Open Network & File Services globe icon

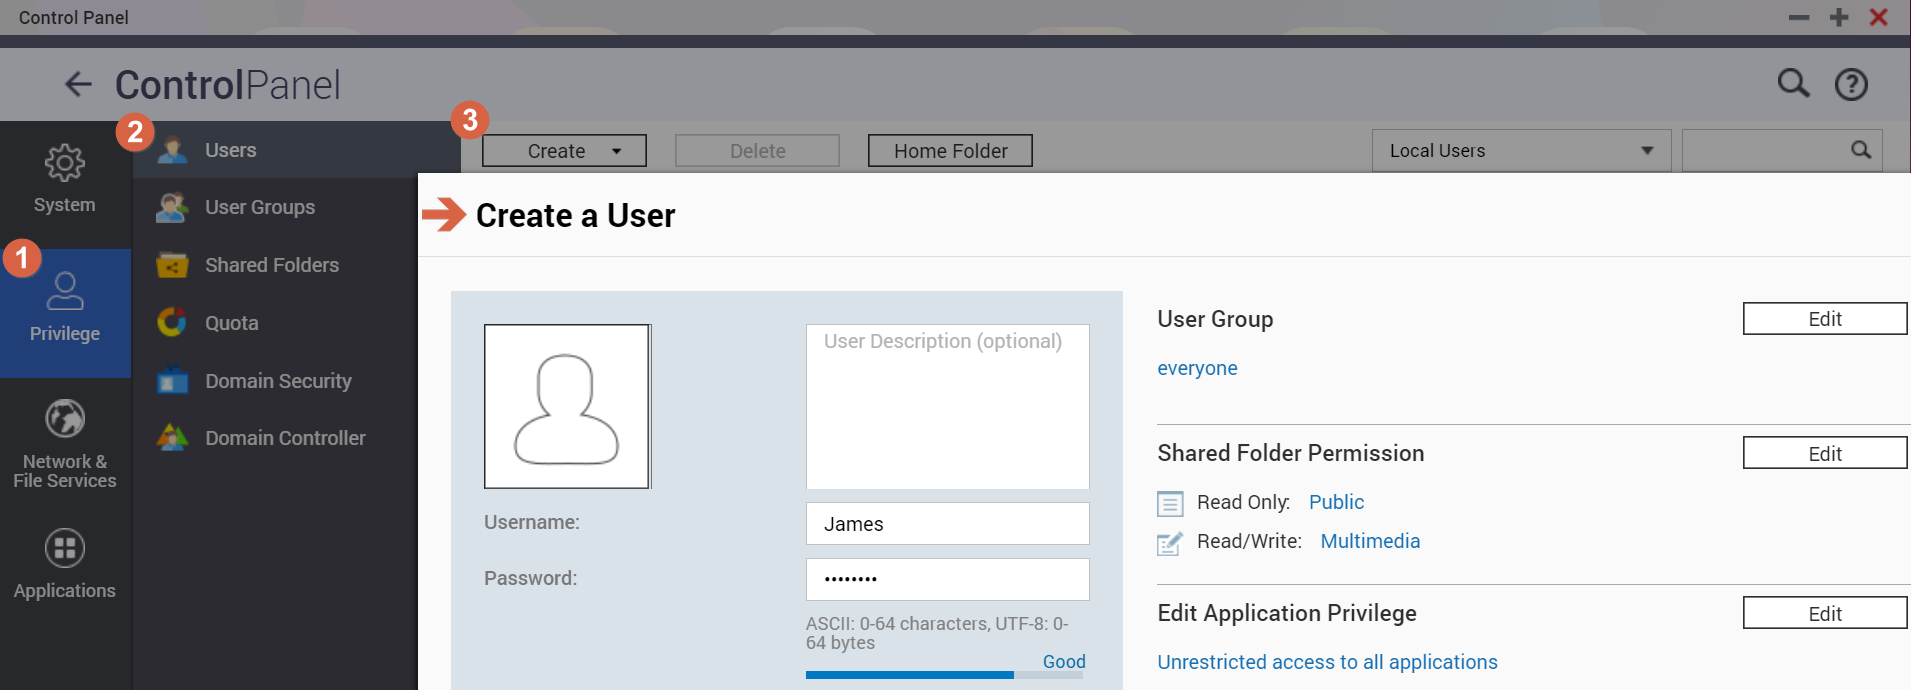[x=65, y=419]
